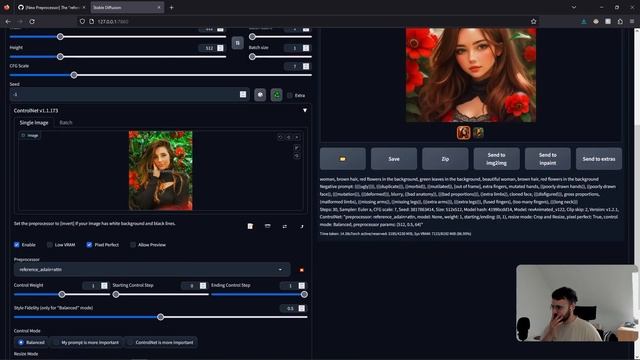Screen dimensions: 640x360
Task: Click the CFG Scale slider handle
Action: coord(74,75)
